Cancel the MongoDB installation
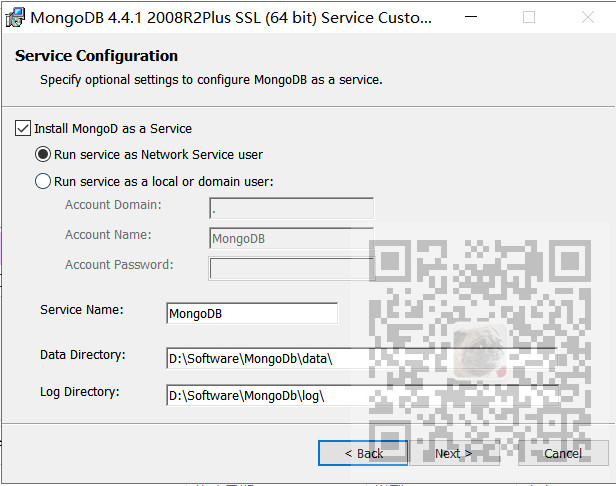This screenshot has width=616, height=486. pos(563,453)
